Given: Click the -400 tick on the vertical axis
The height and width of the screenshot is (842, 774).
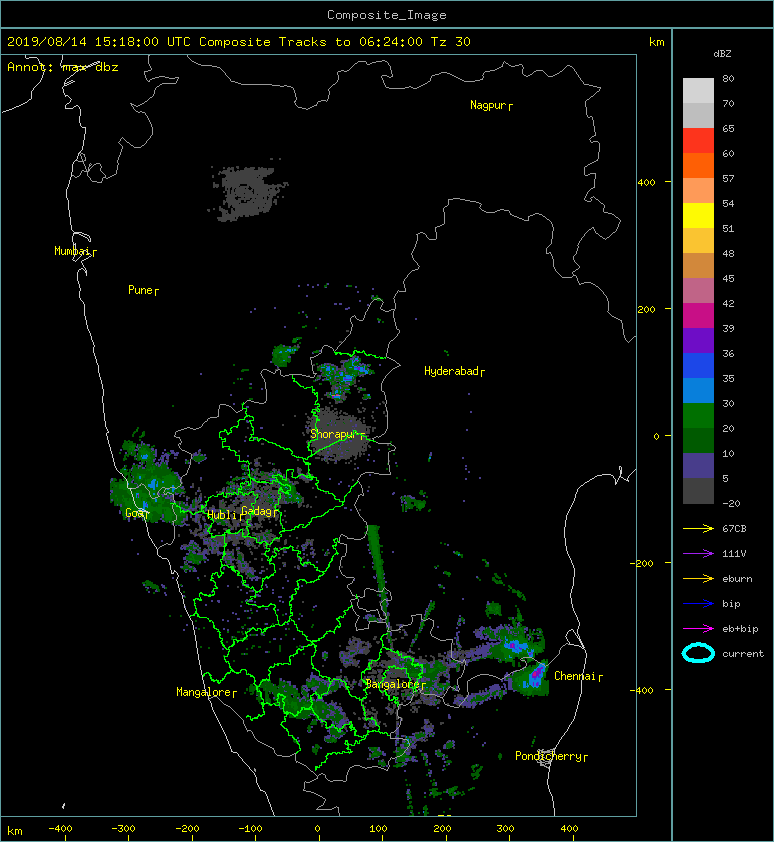Looking at the screenshot, I should point(642,690).
